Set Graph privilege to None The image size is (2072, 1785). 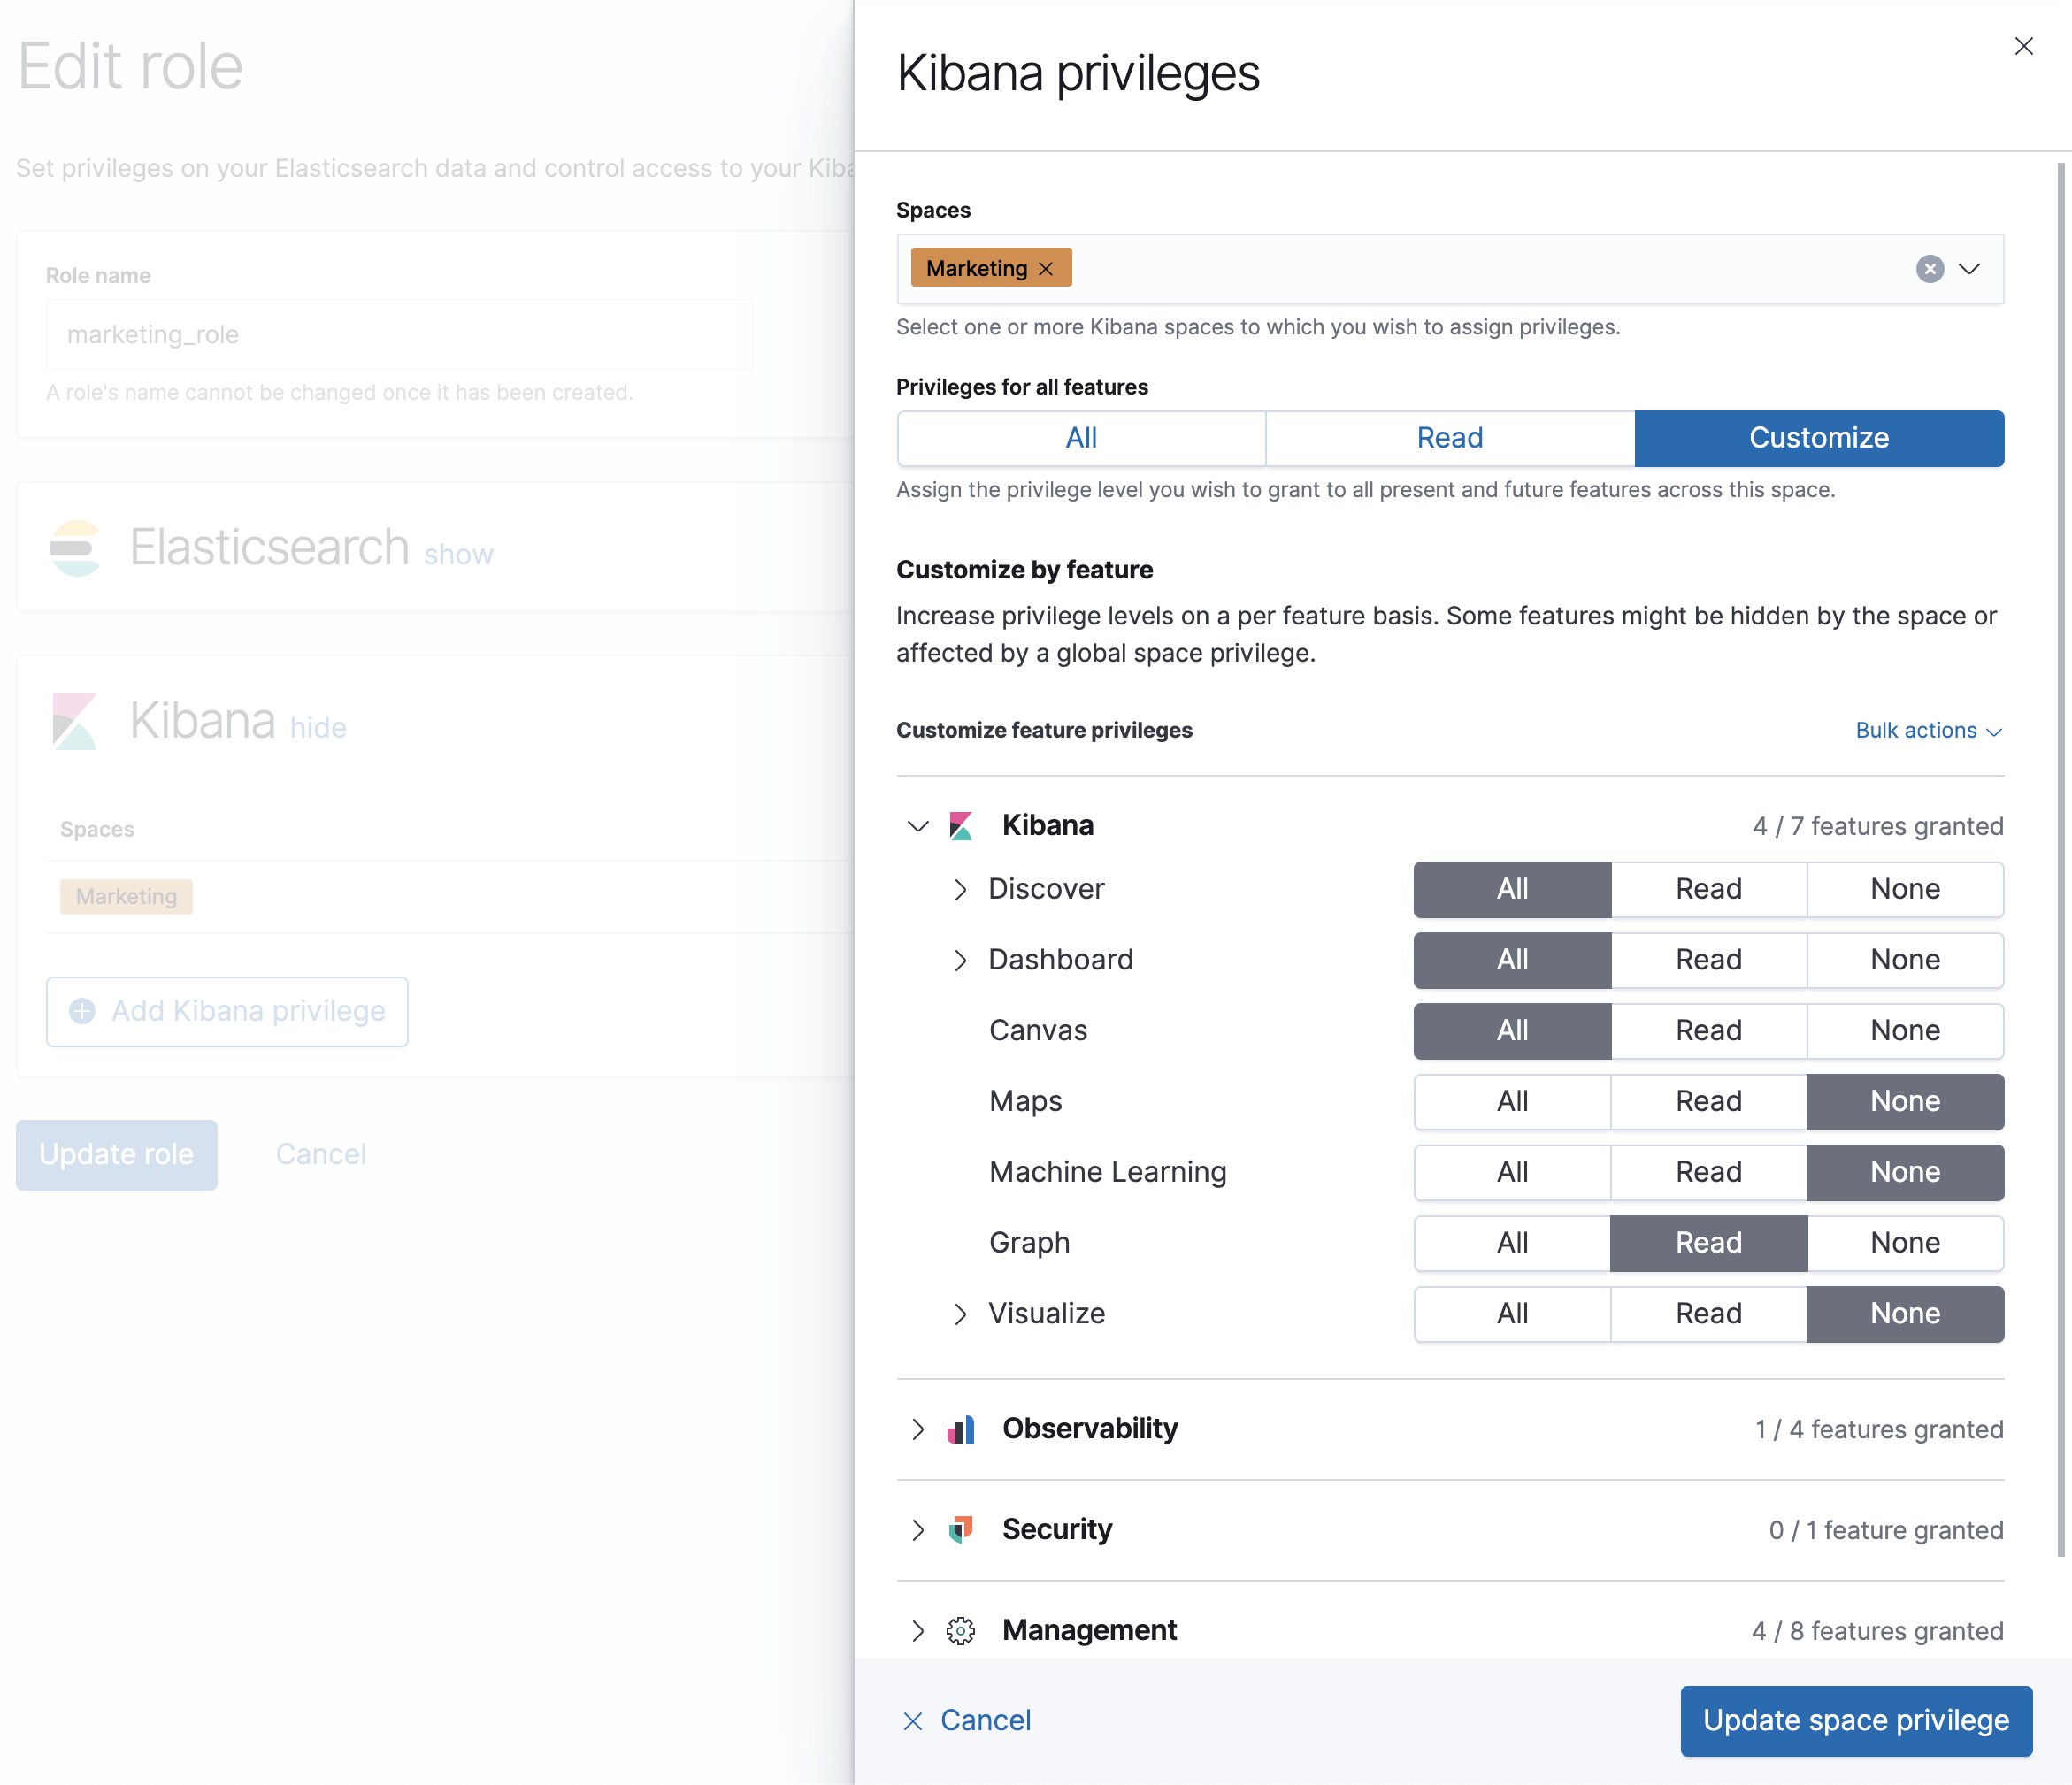[x=1905, y=1242]
